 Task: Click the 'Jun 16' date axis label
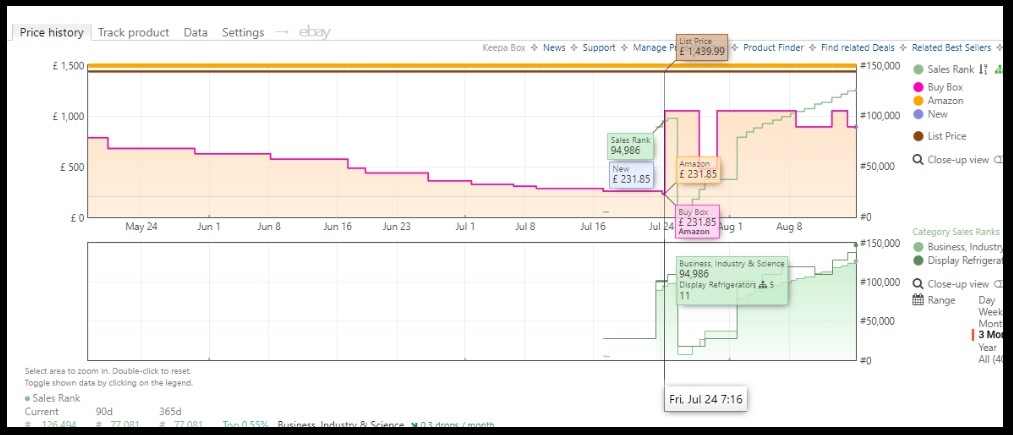(x=340, y=227)
